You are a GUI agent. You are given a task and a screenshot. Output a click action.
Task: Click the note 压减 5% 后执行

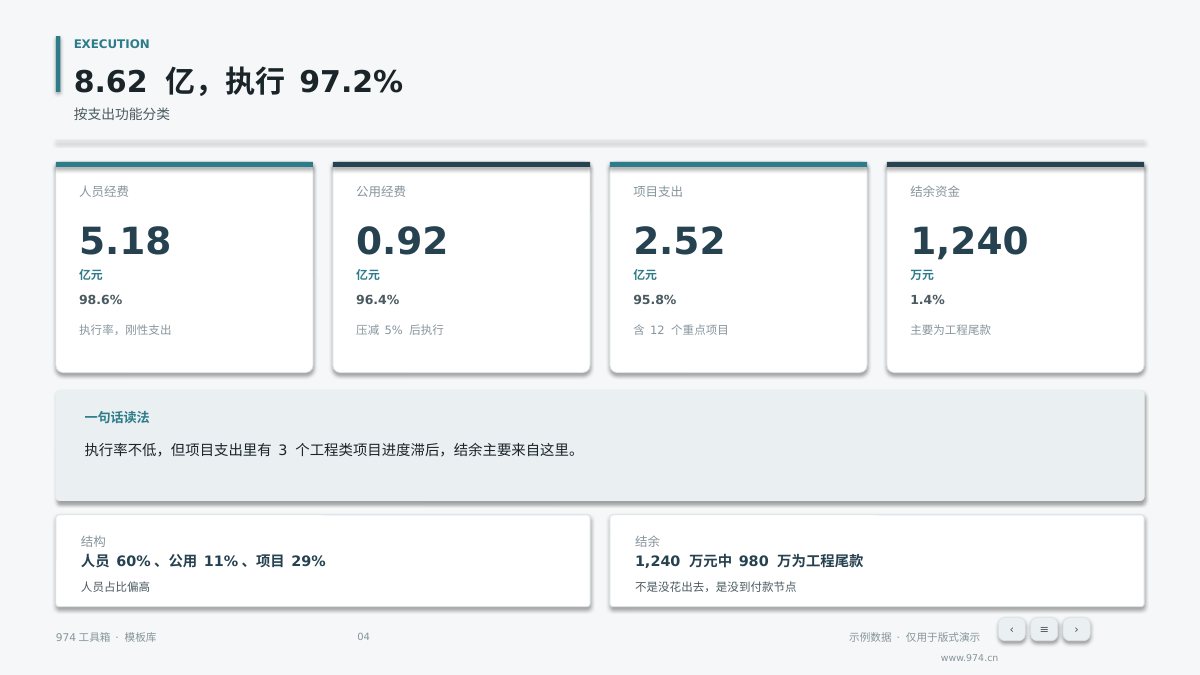click(400, 329)
